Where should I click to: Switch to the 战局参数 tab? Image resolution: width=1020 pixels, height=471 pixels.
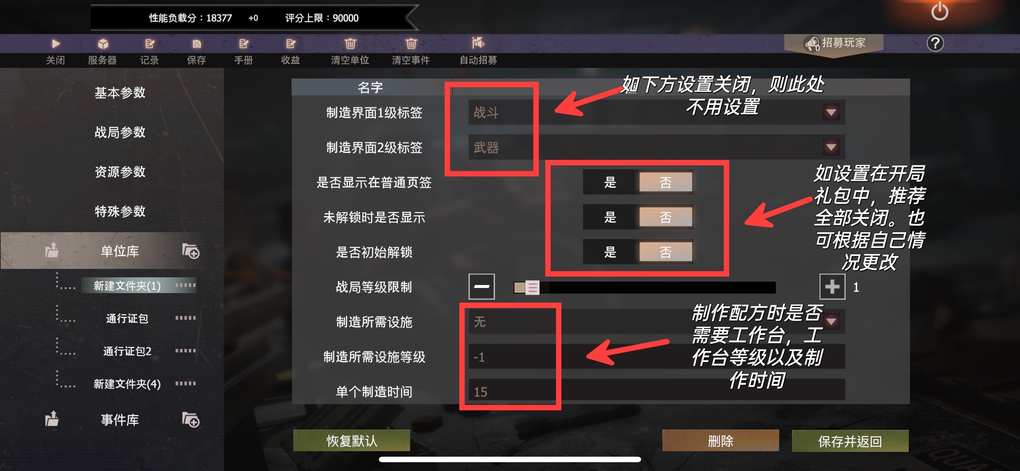click(120, 133)
